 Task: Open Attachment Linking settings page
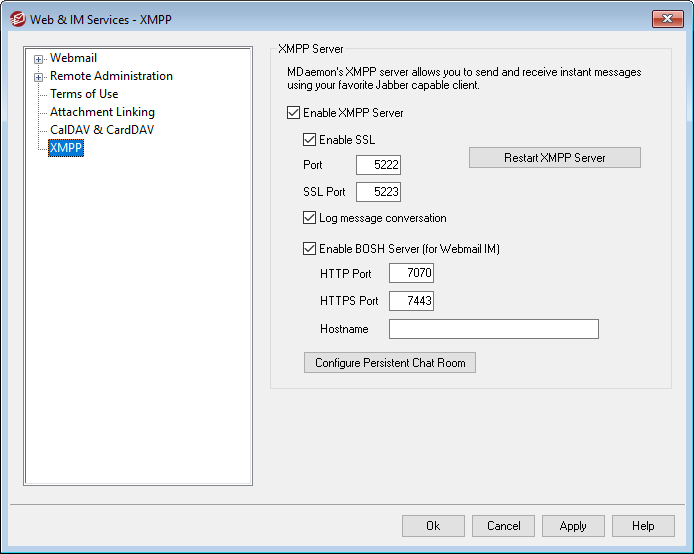(x=102, y=112)
